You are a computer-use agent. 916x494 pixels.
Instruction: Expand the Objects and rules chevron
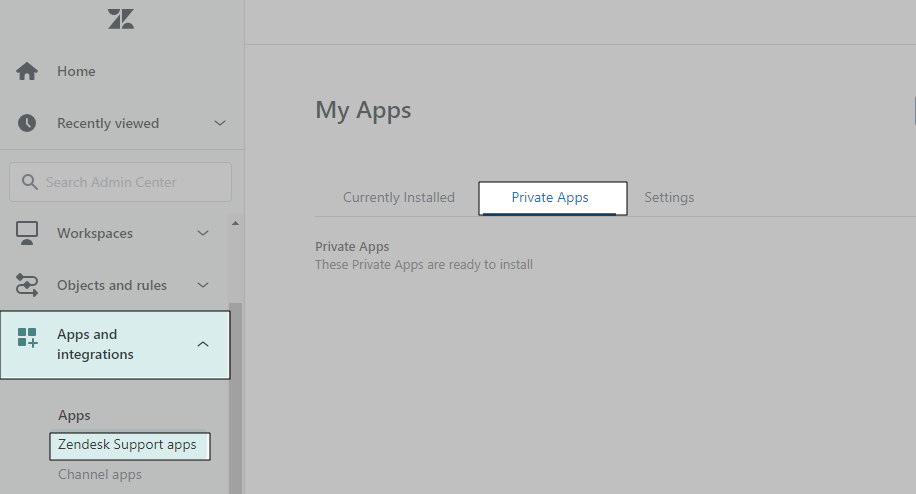point(203,285)
